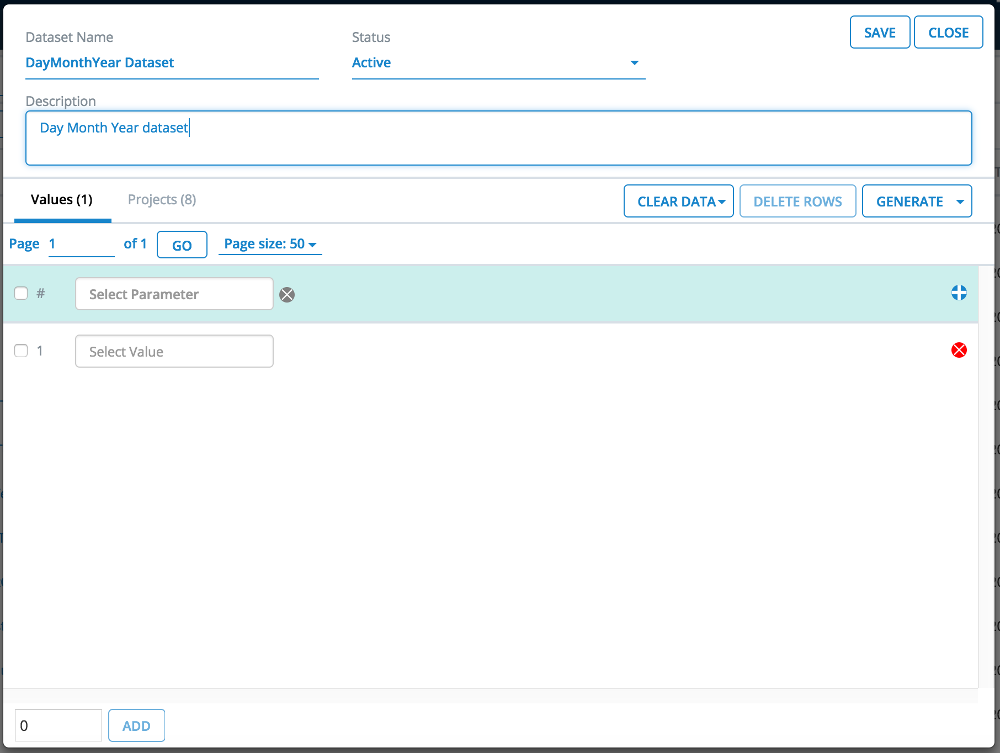Expand the Clear Data dropdown
This screenshot has height=753, width=1000.
(679, 201)
